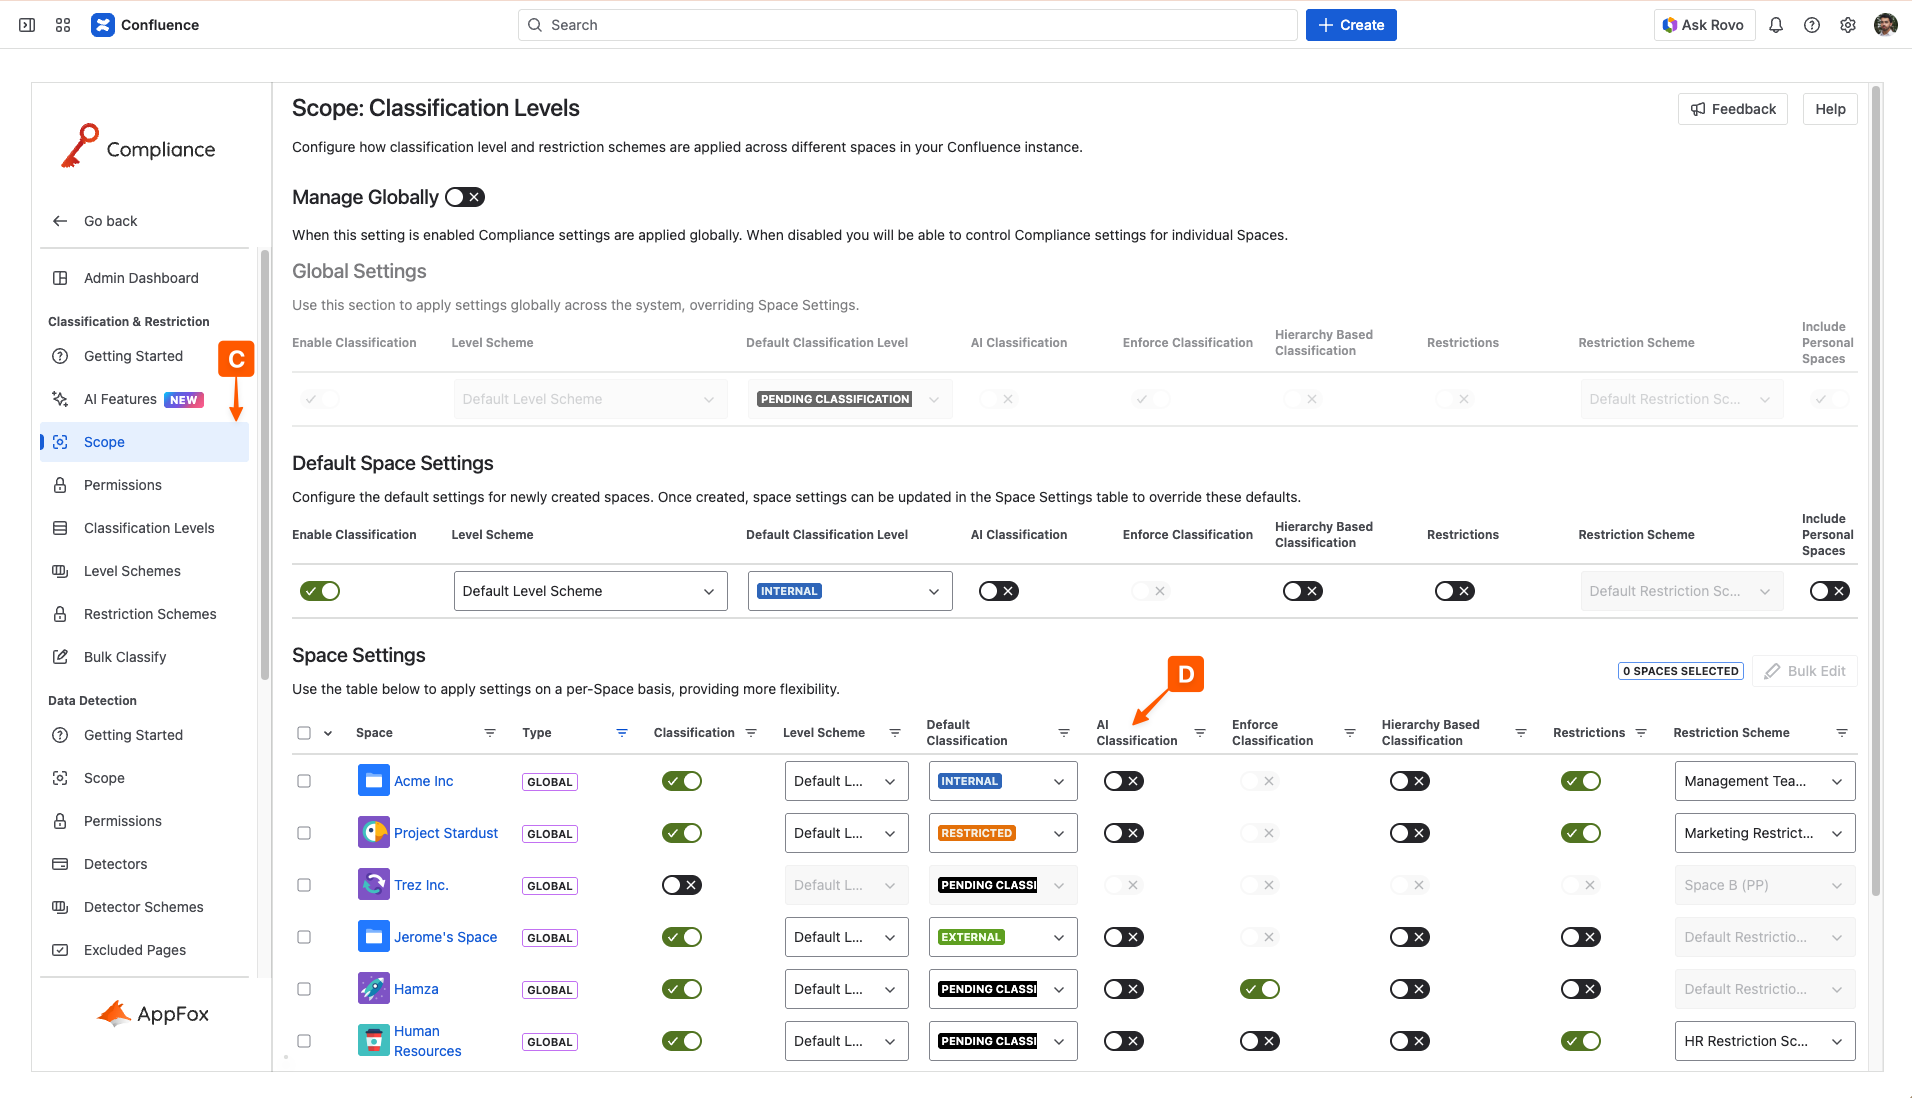The width and height of the screenshot is (1912, 1098).
Task: Open the notifications bell icon
Action: 1776,25
